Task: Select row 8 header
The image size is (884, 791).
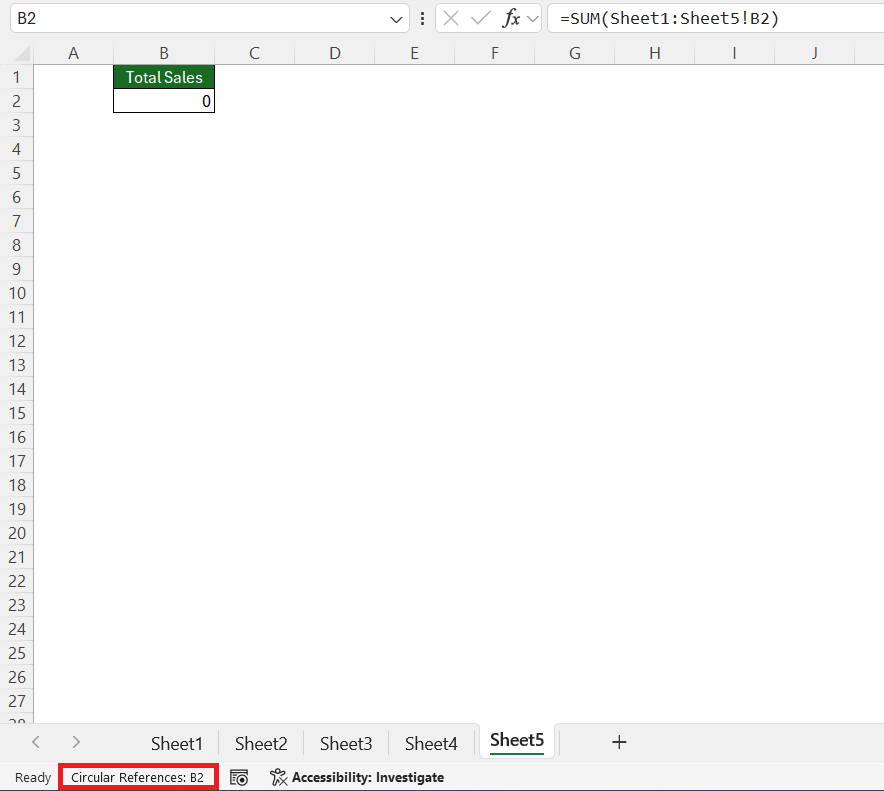Action: [17, 245]
